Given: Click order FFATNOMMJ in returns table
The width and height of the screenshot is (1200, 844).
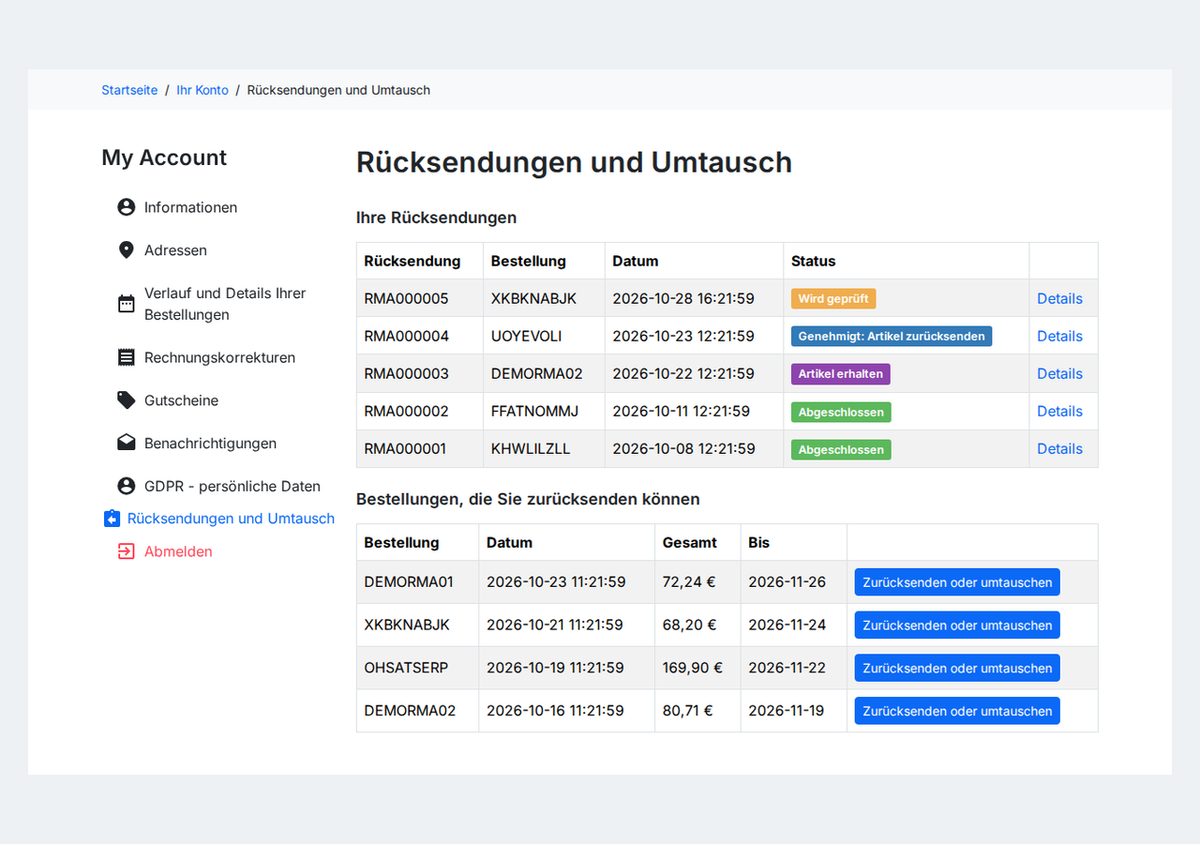Looking at the screenshot, I should point(535,411).
